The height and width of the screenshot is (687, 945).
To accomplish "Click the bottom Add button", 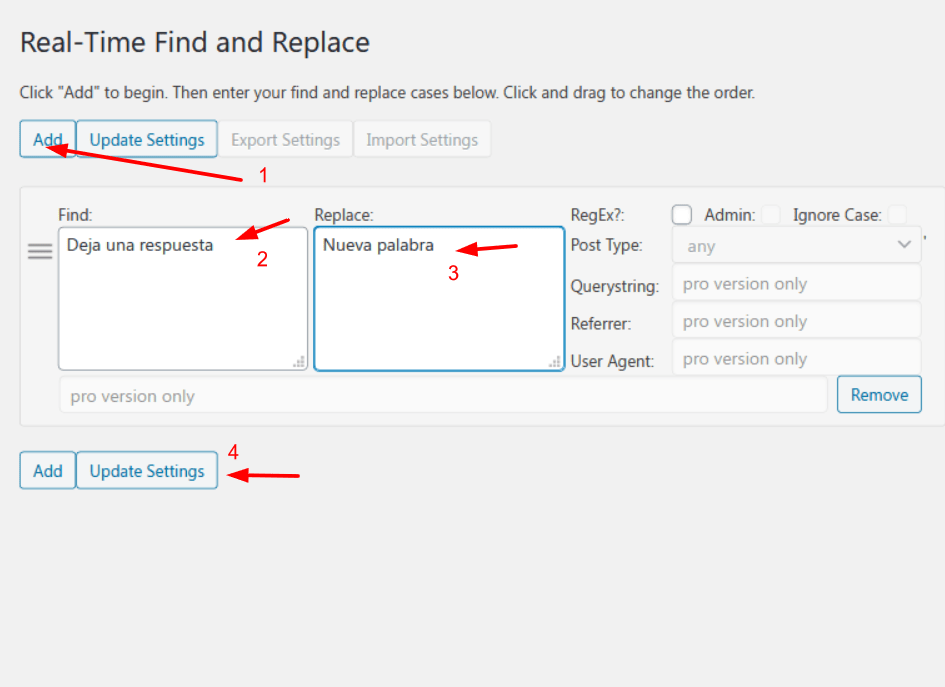I will coord(48,471).
